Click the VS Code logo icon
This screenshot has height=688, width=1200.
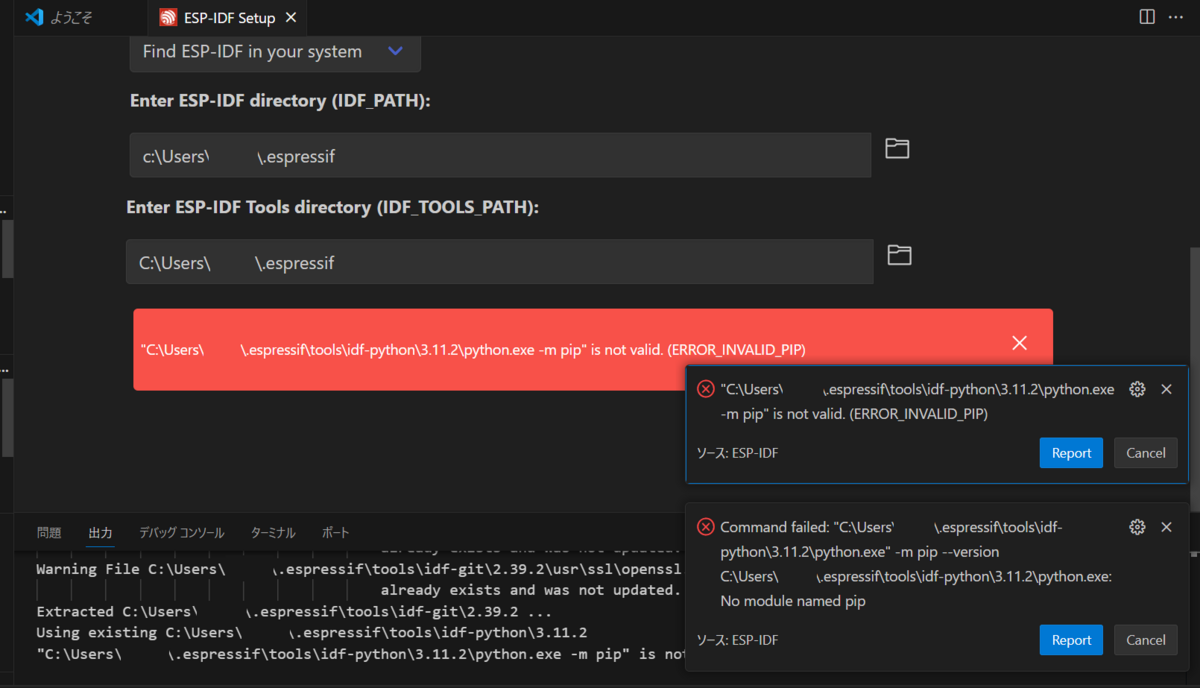[x=33, y=17]
